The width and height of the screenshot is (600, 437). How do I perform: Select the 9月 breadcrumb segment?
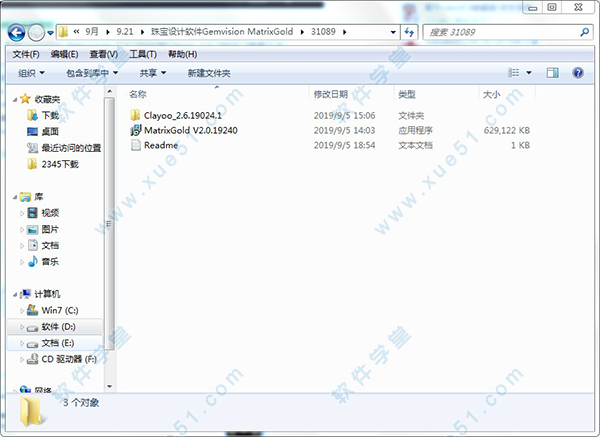(92, 32)
